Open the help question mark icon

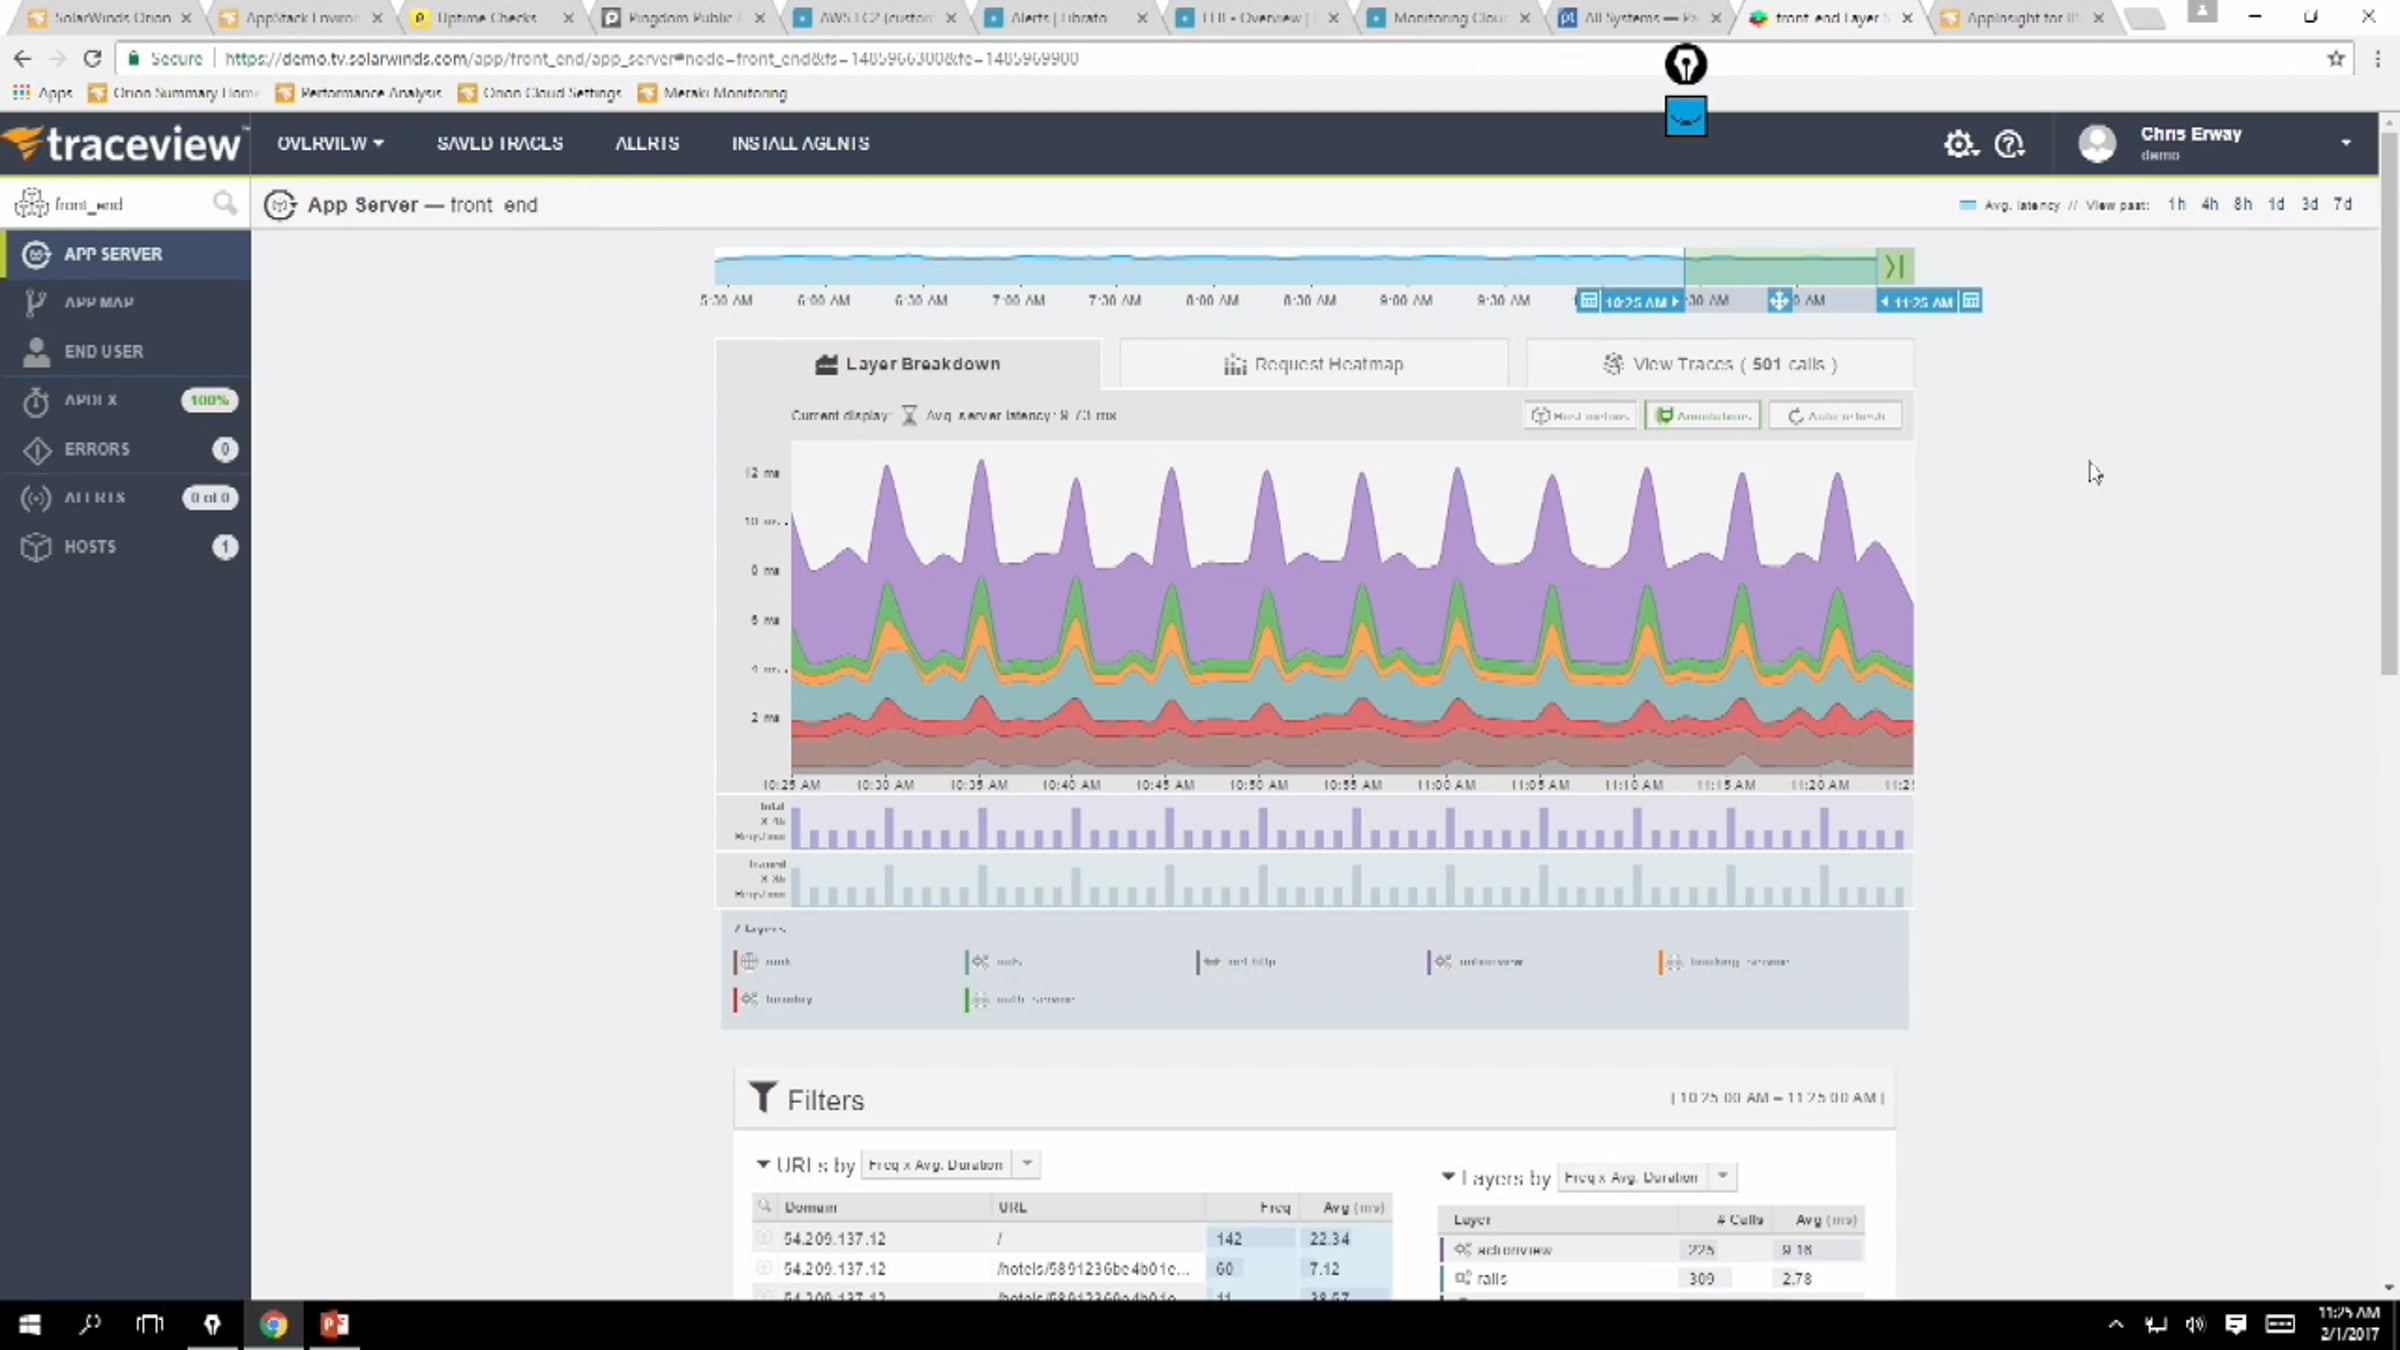(2009, 144)
